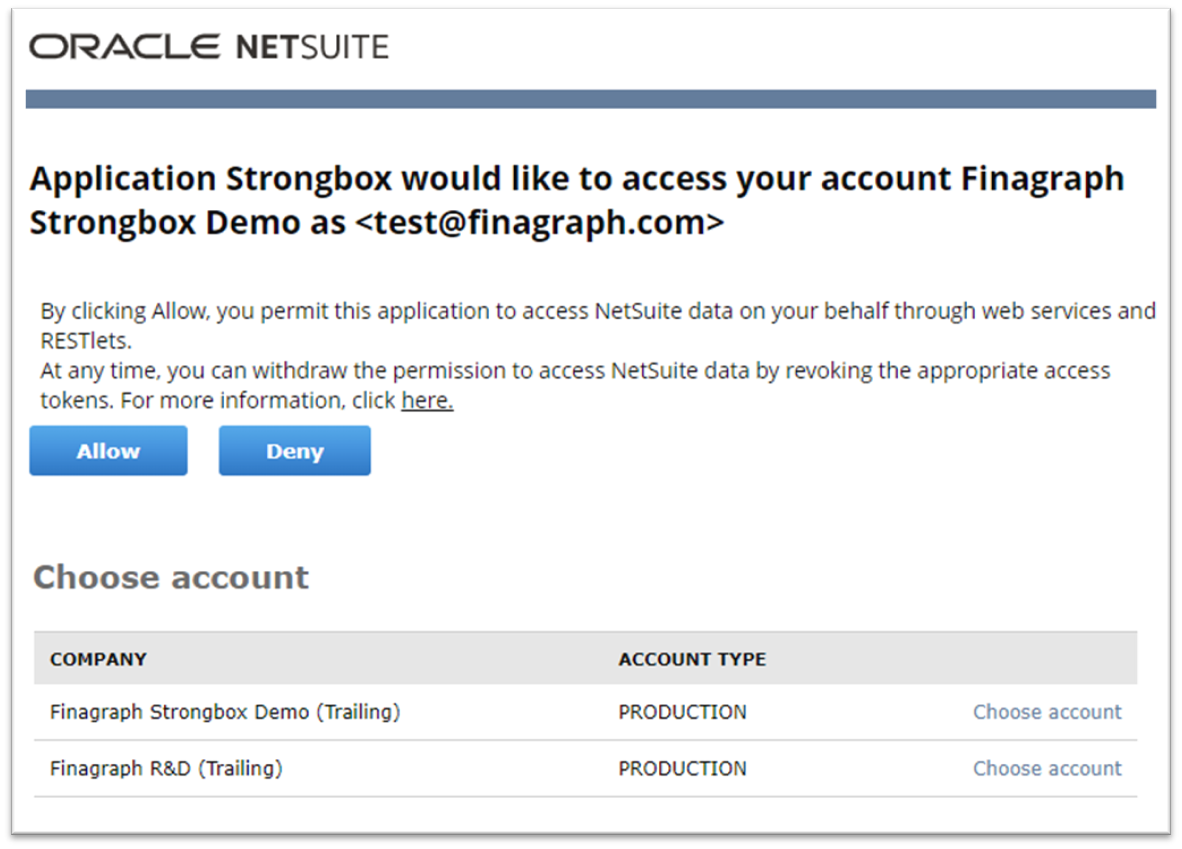Click the ORACLE word in the logo
Image resolution: width=1182 pixels, height=849 pixels.
(x=124, y=47)
